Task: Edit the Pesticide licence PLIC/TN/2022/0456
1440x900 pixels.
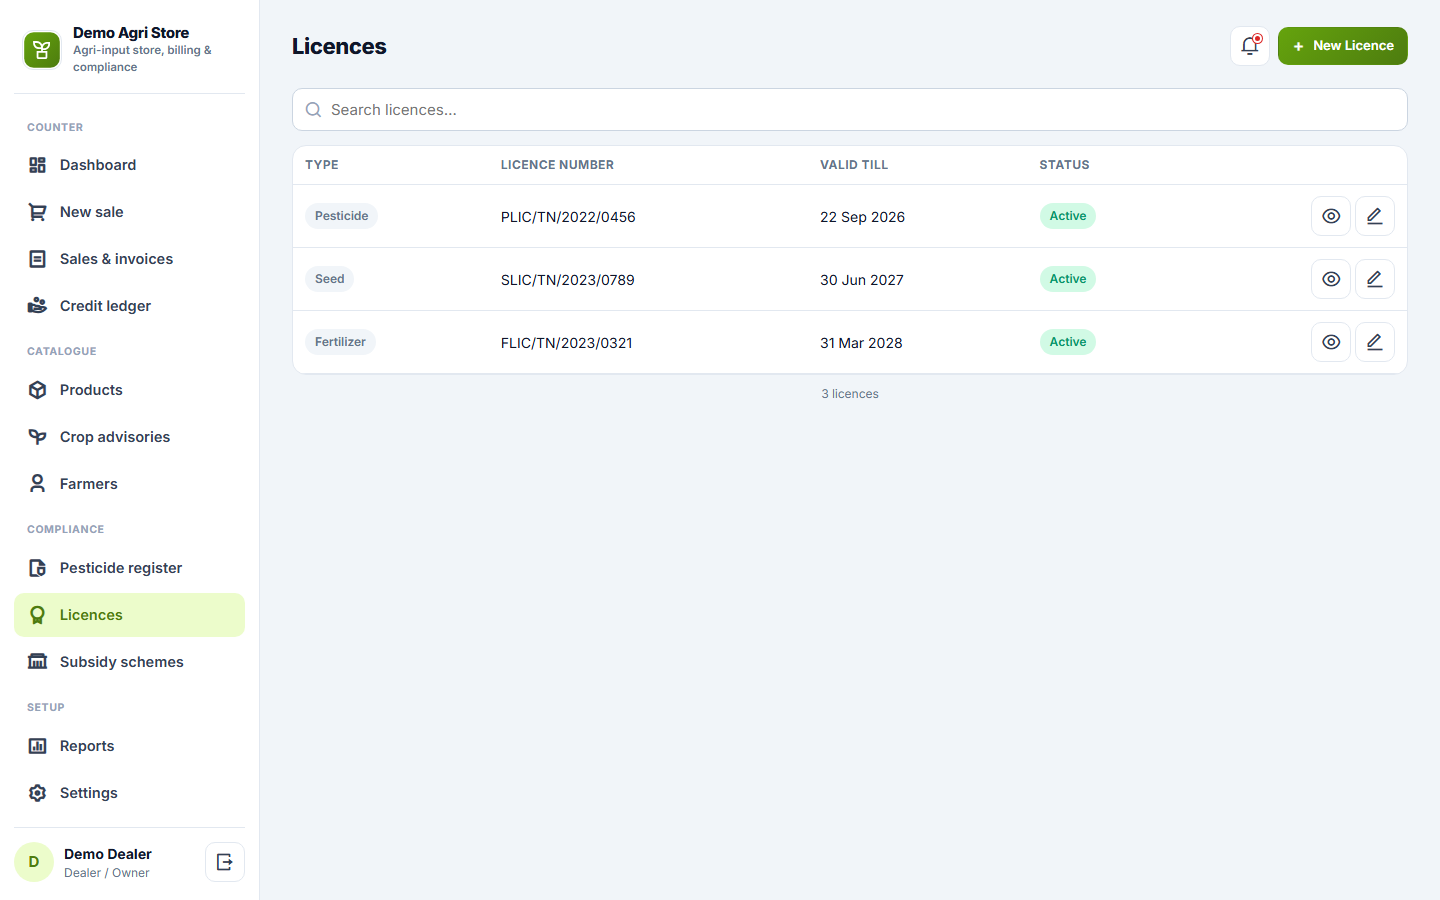Action: pyautogui.click(x=1375, y=216)
